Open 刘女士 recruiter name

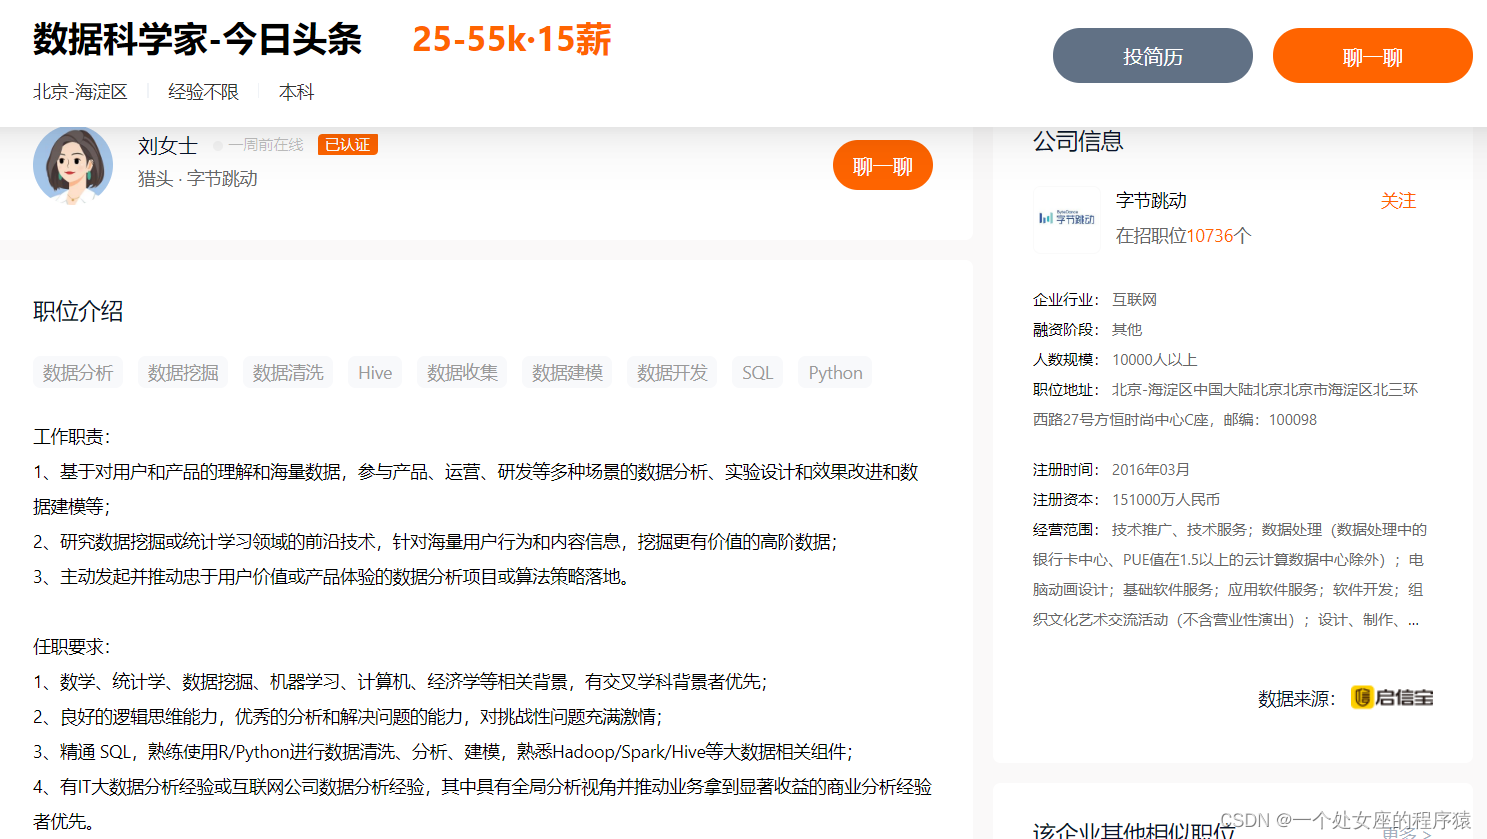click(168, 146)
